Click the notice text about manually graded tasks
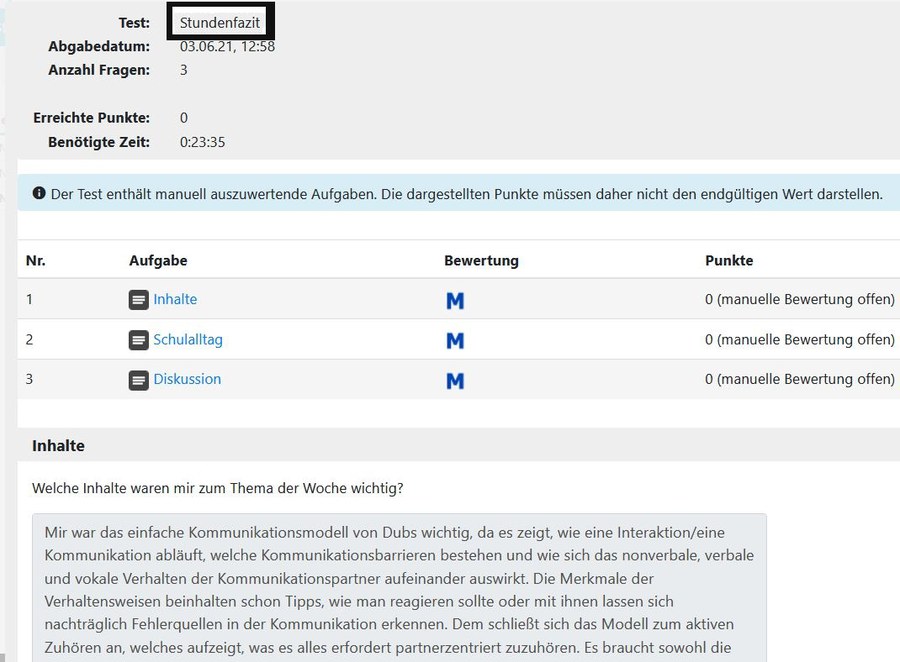 467,194
